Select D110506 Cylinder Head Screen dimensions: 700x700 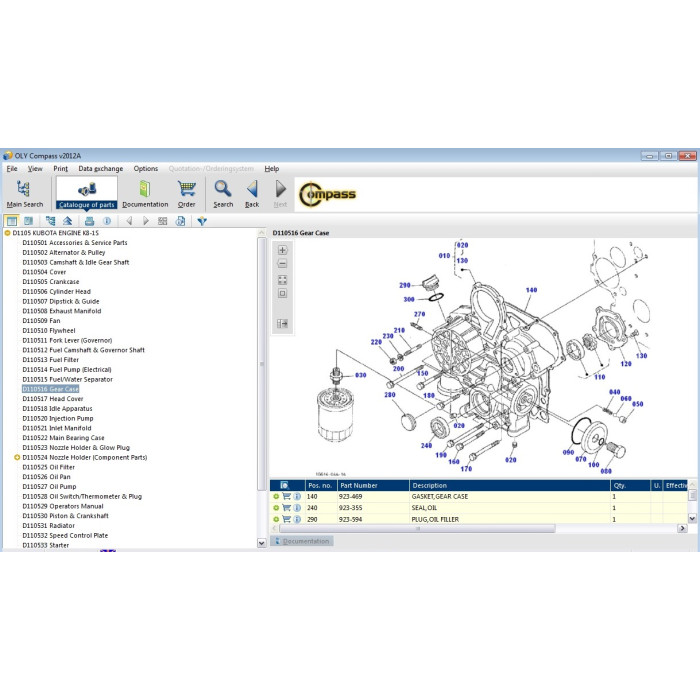tap(56, 292)
